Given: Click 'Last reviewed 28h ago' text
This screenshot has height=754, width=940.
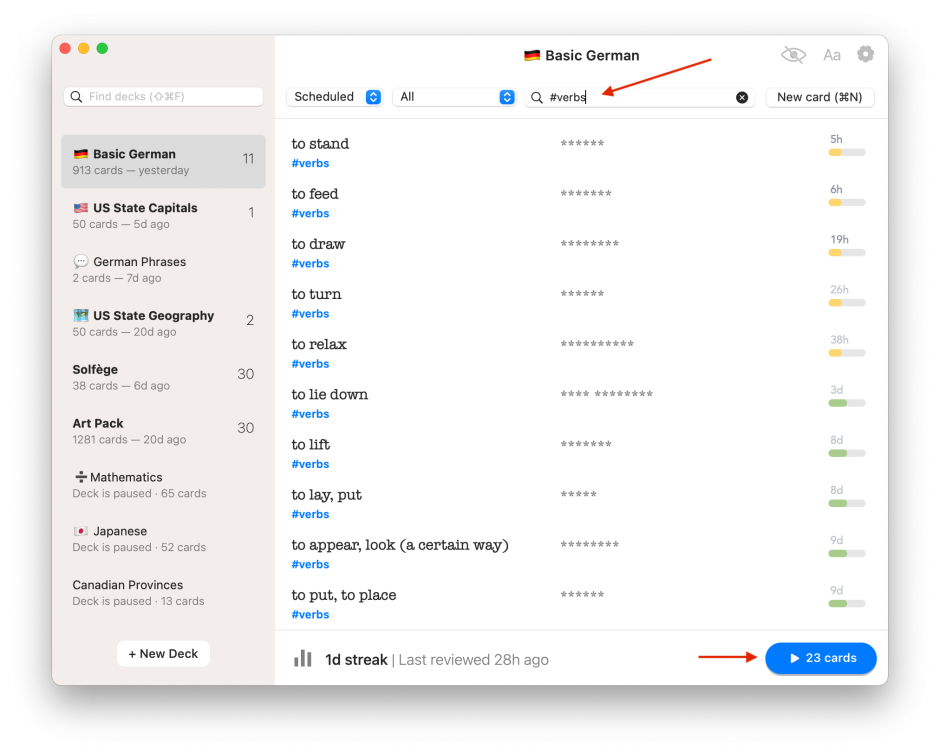Looking at the screenshot, I should coord(474,659).
